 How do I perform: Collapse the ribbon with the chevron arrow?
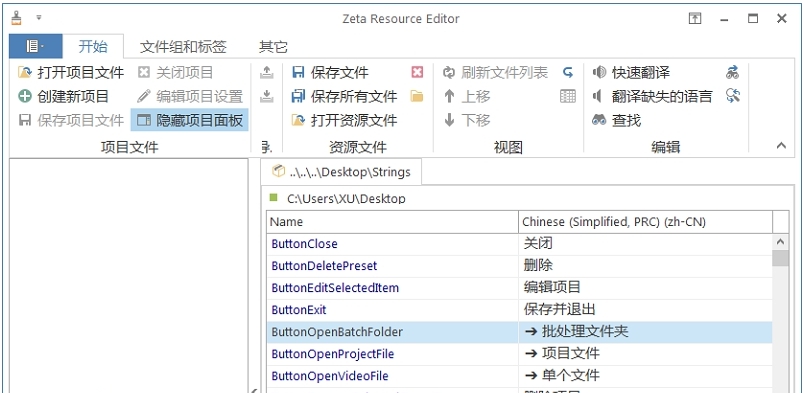click(781, 146)
